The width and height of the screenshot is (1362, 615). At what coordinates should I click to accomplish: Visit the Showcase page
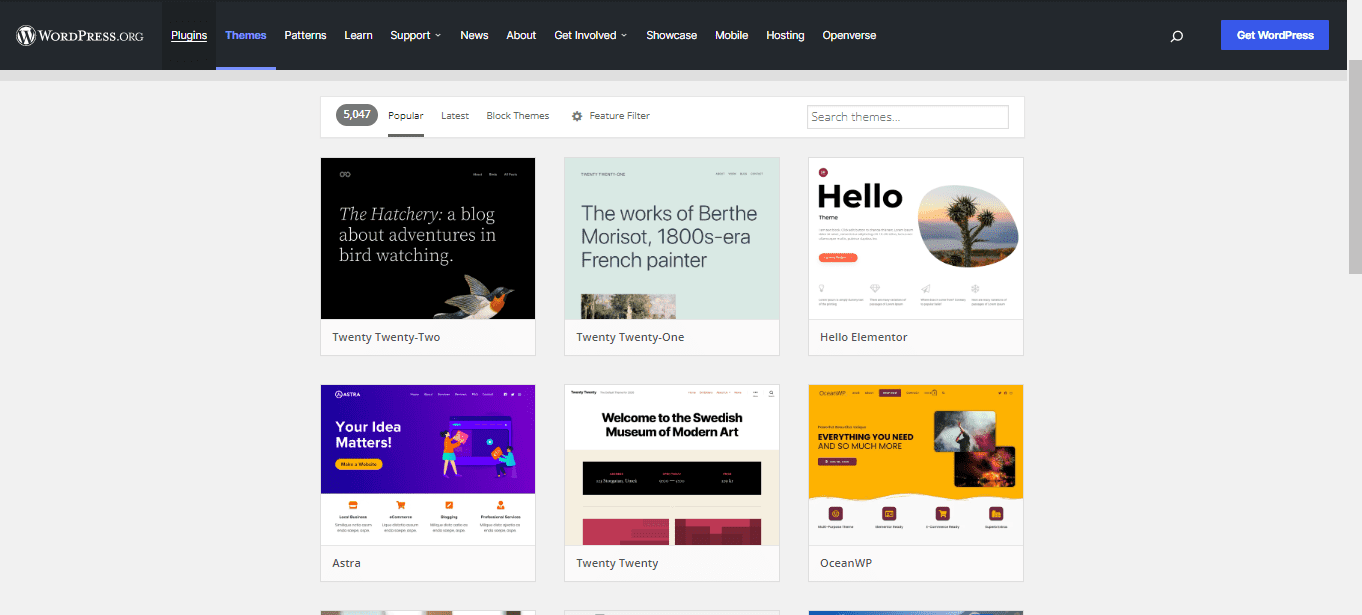coord(671,35)
